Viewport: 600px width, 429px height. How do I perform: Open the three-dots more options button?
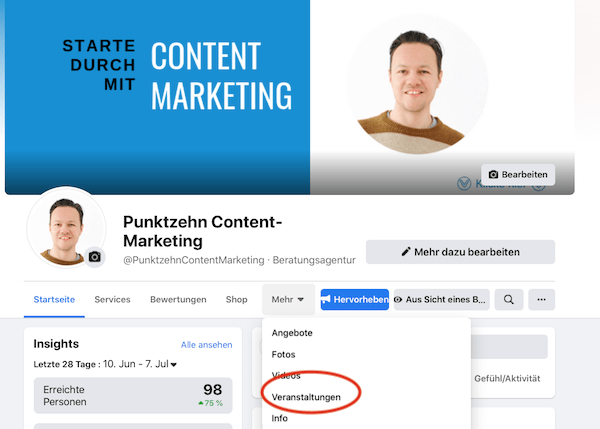(541, 299)
